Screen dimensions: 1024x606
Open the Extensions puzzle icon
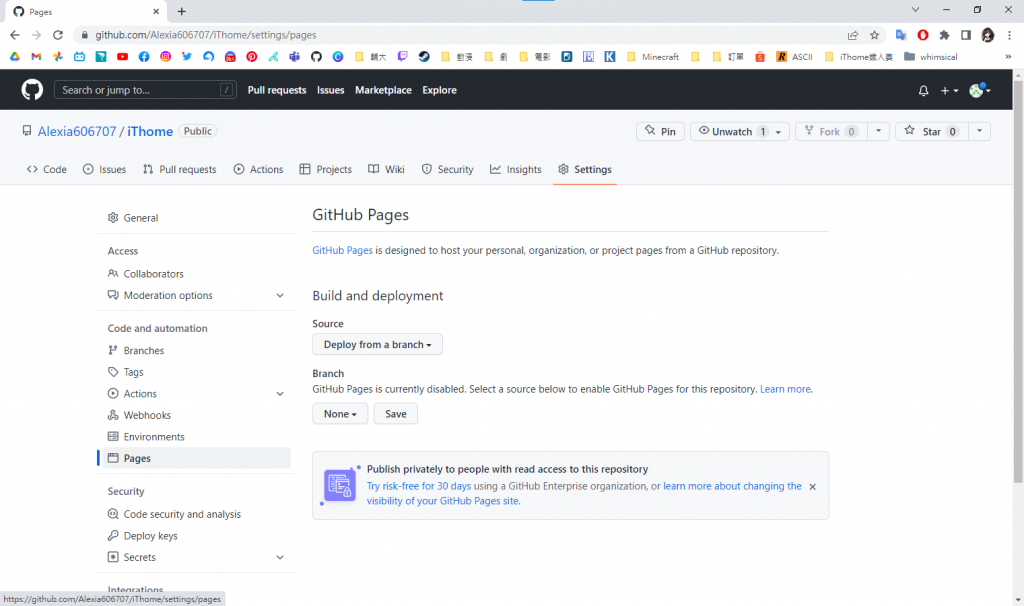(x=944, y=35)
